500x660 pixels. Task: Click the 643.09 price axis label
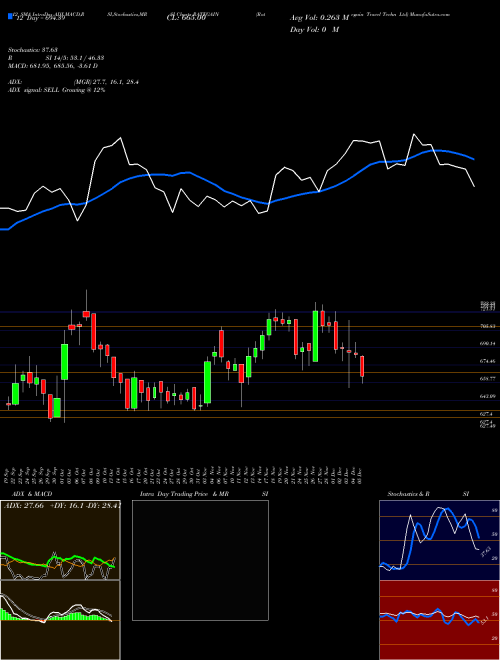tap(487, 397)
